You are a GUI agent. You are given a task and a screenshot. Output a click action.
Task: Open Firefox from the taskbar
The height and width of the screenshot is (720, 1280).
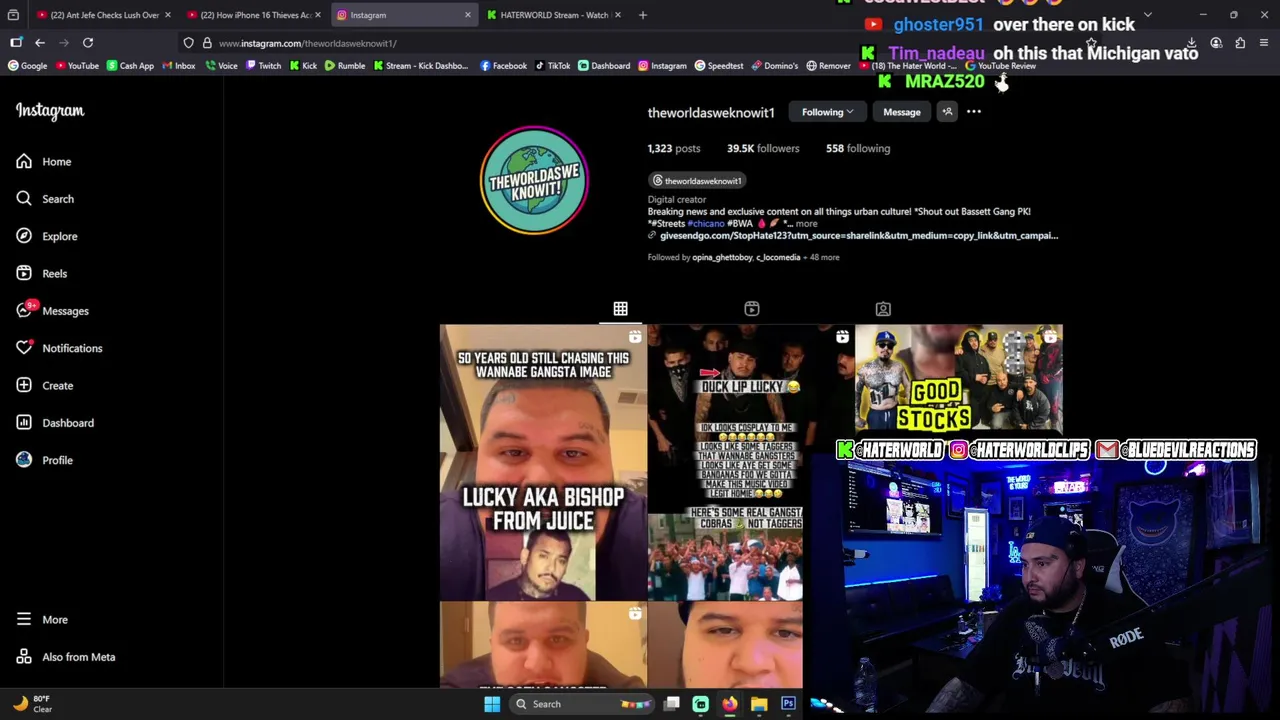[730, 704]
